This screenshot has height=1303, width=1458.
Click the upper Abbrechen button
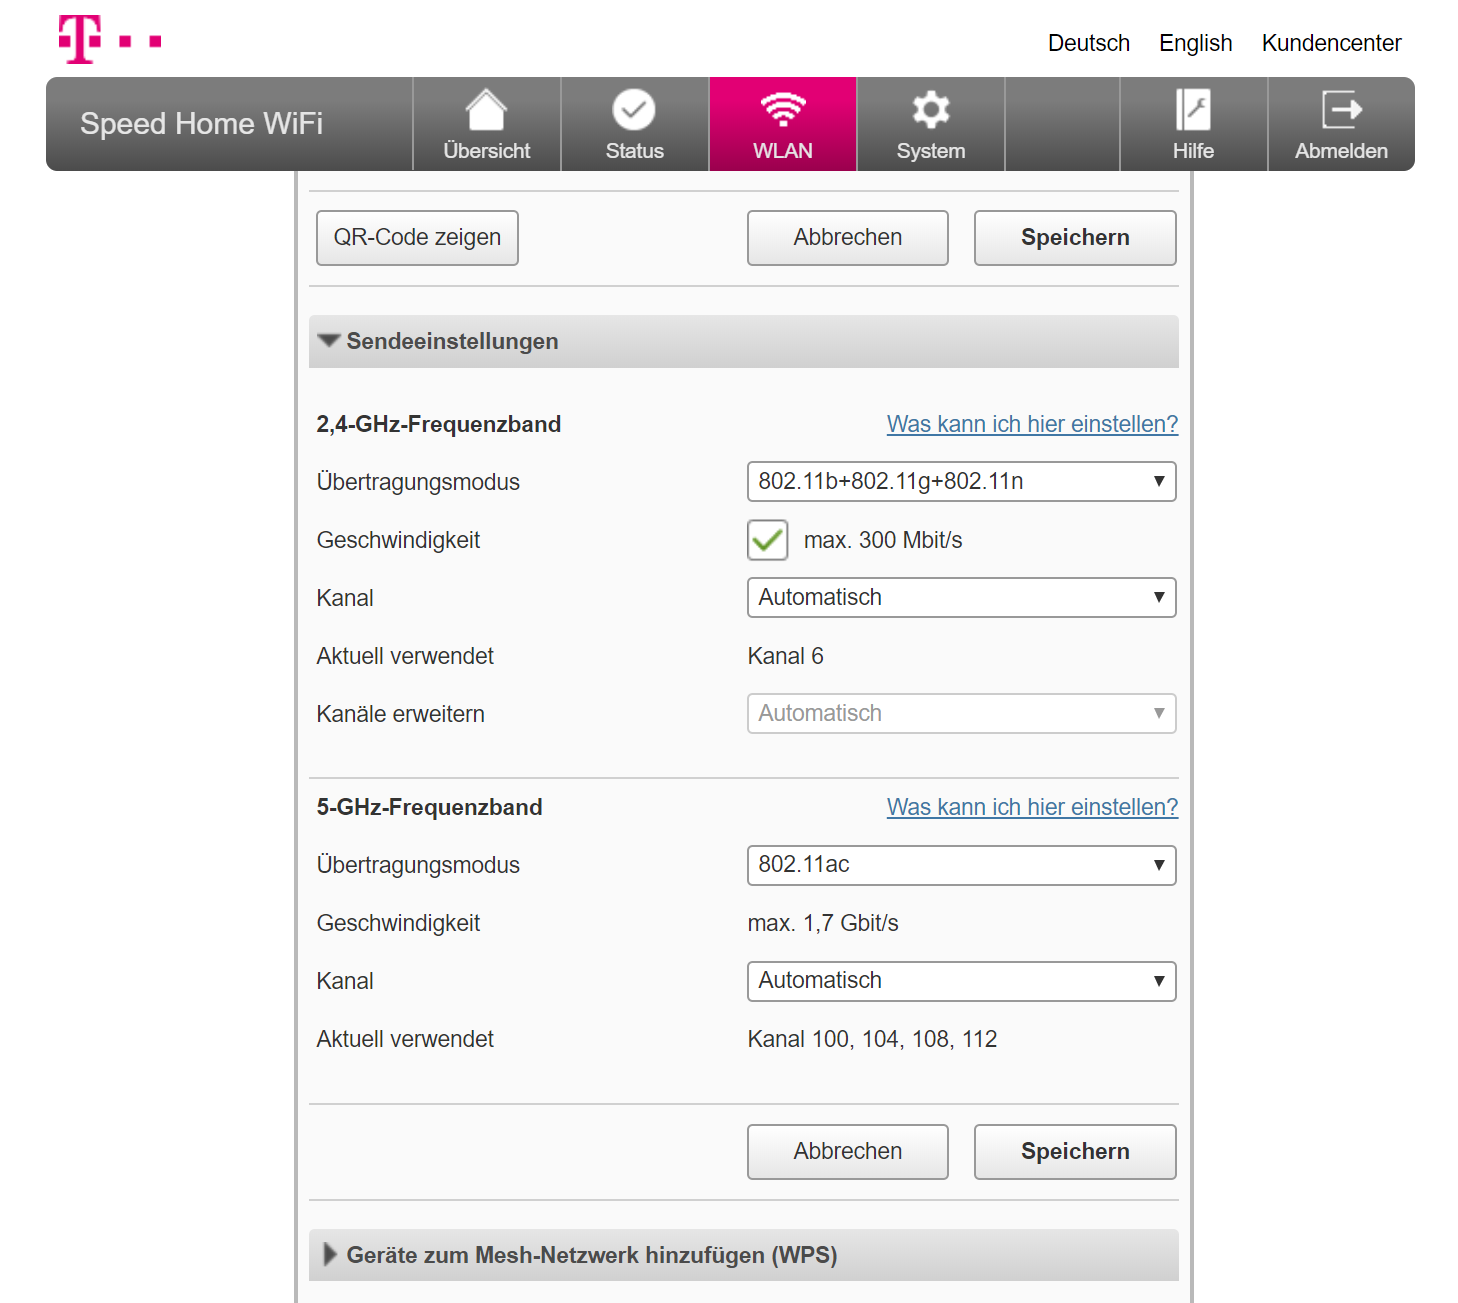coord(848,238)
